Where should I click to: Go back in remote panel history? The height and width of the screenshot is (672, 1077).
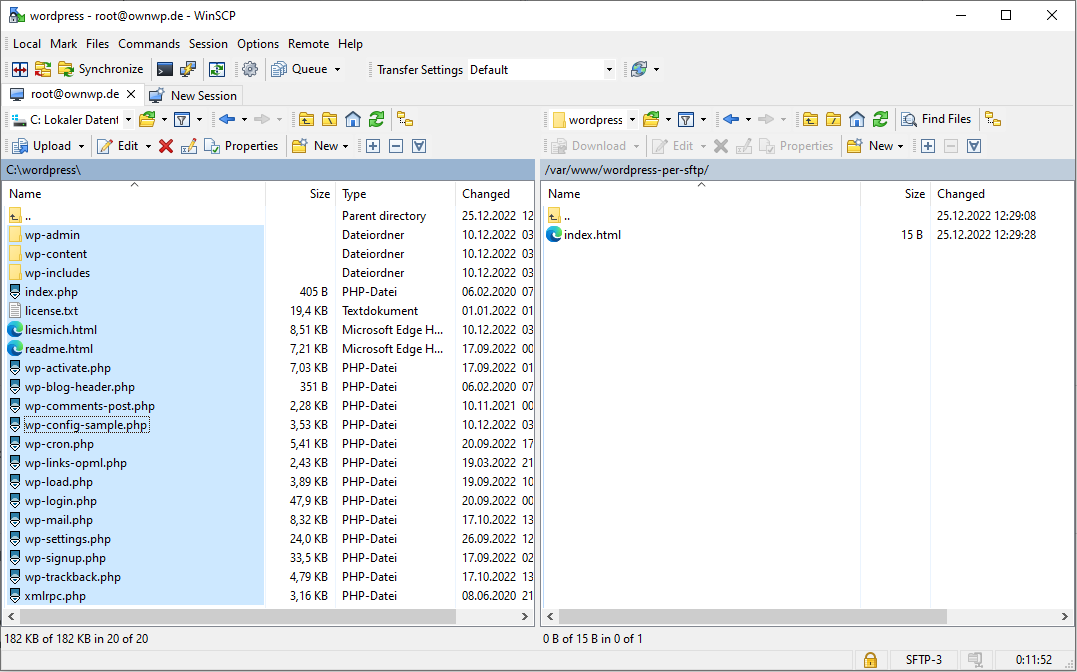731,120
